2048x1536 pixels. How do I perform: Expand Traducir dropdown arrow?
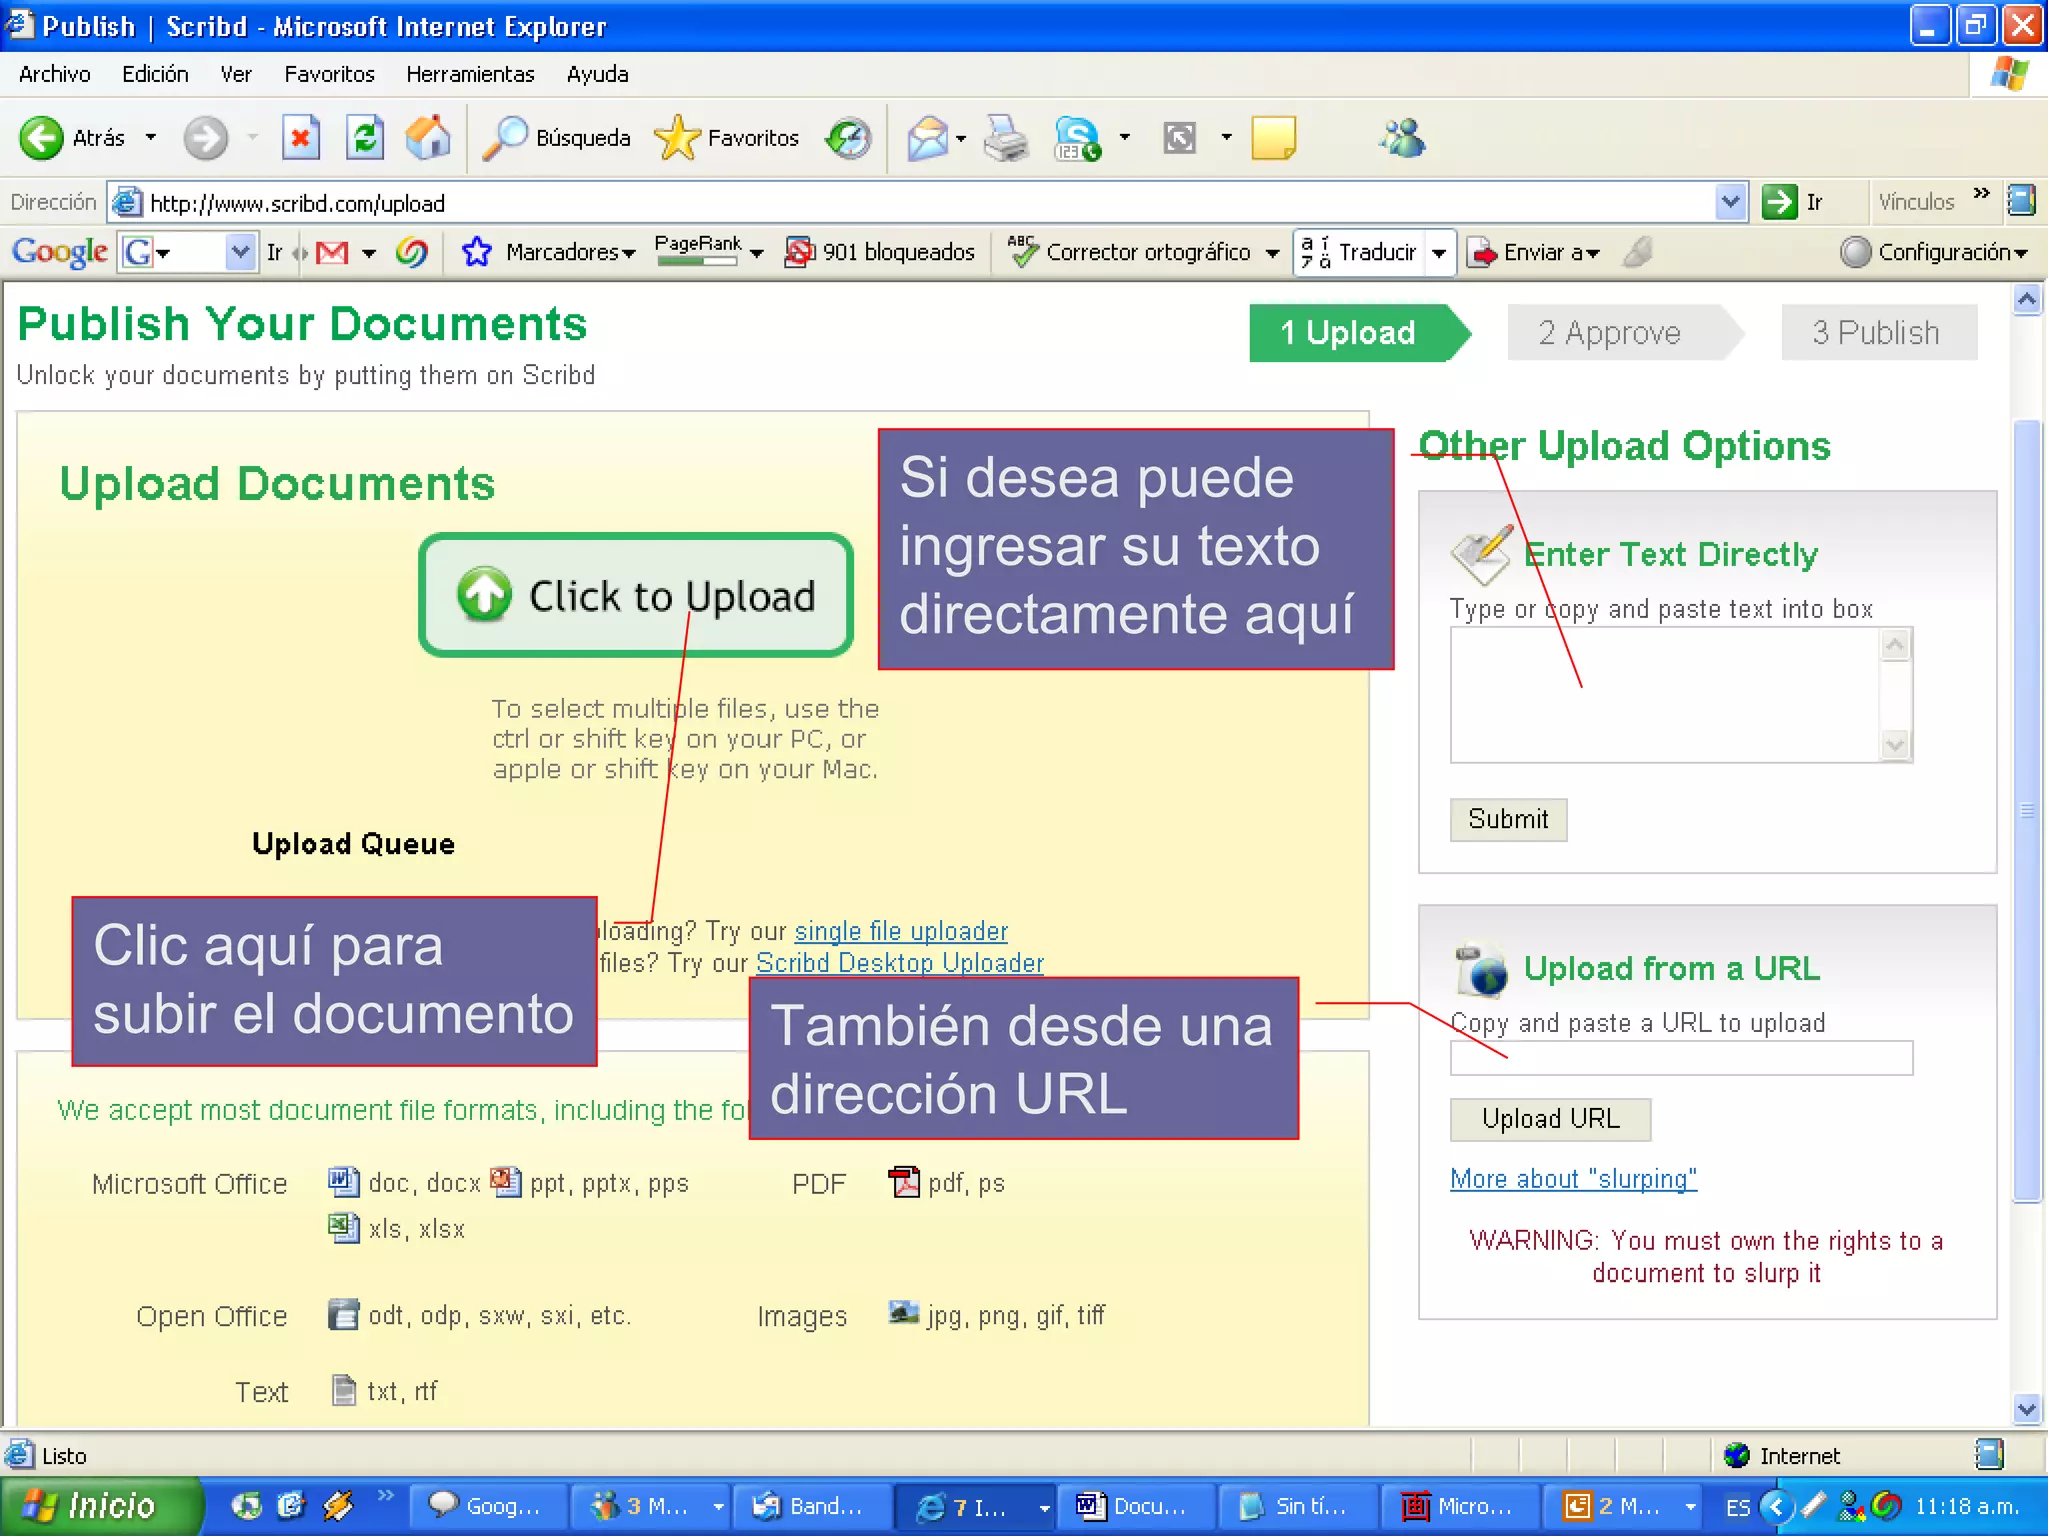[x=1439, y=253]
